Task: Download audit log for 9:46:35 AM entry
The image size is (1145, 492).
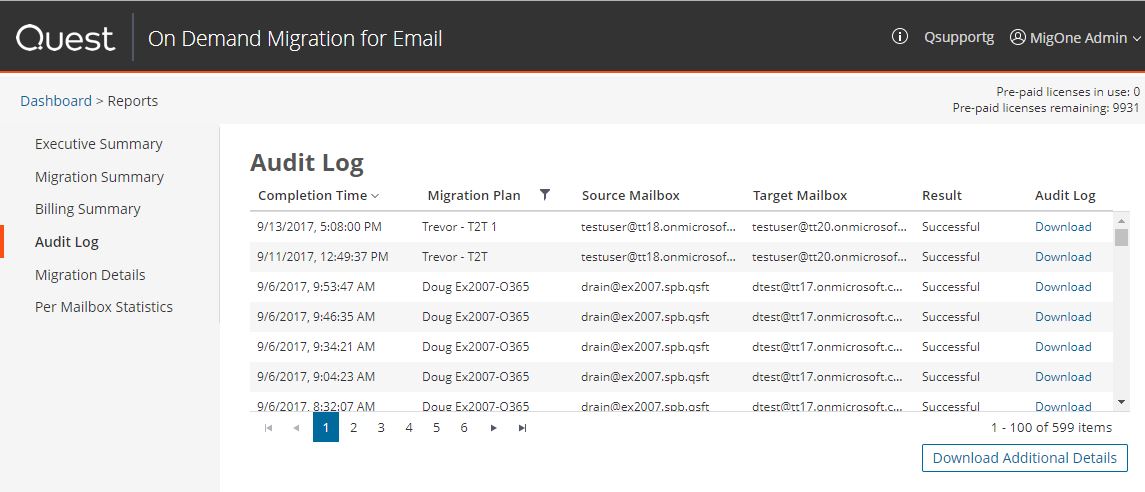Action: coord(1063,316)
